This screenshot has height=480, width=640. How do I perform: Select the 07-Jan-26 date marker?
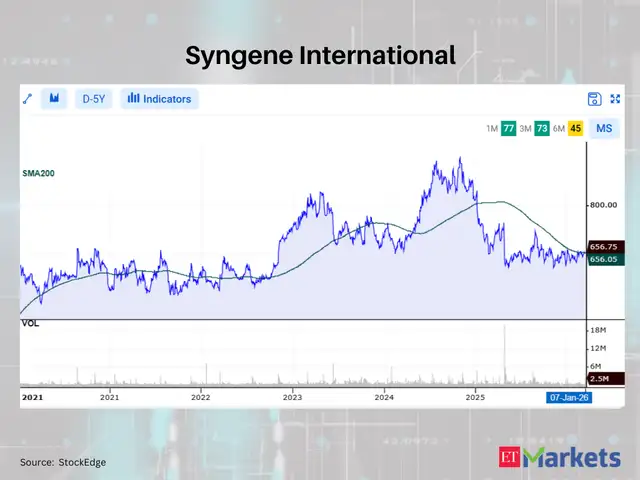coord(566,397)
